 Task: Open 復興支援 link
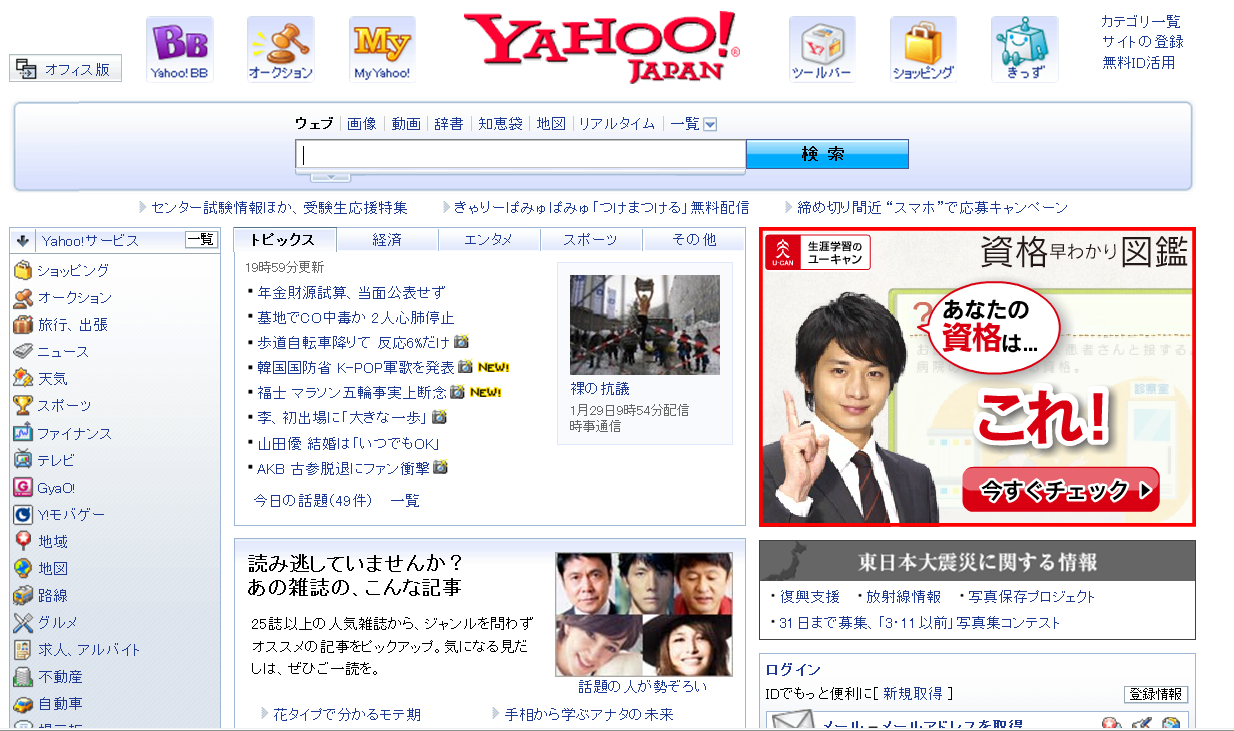(810, 597)
